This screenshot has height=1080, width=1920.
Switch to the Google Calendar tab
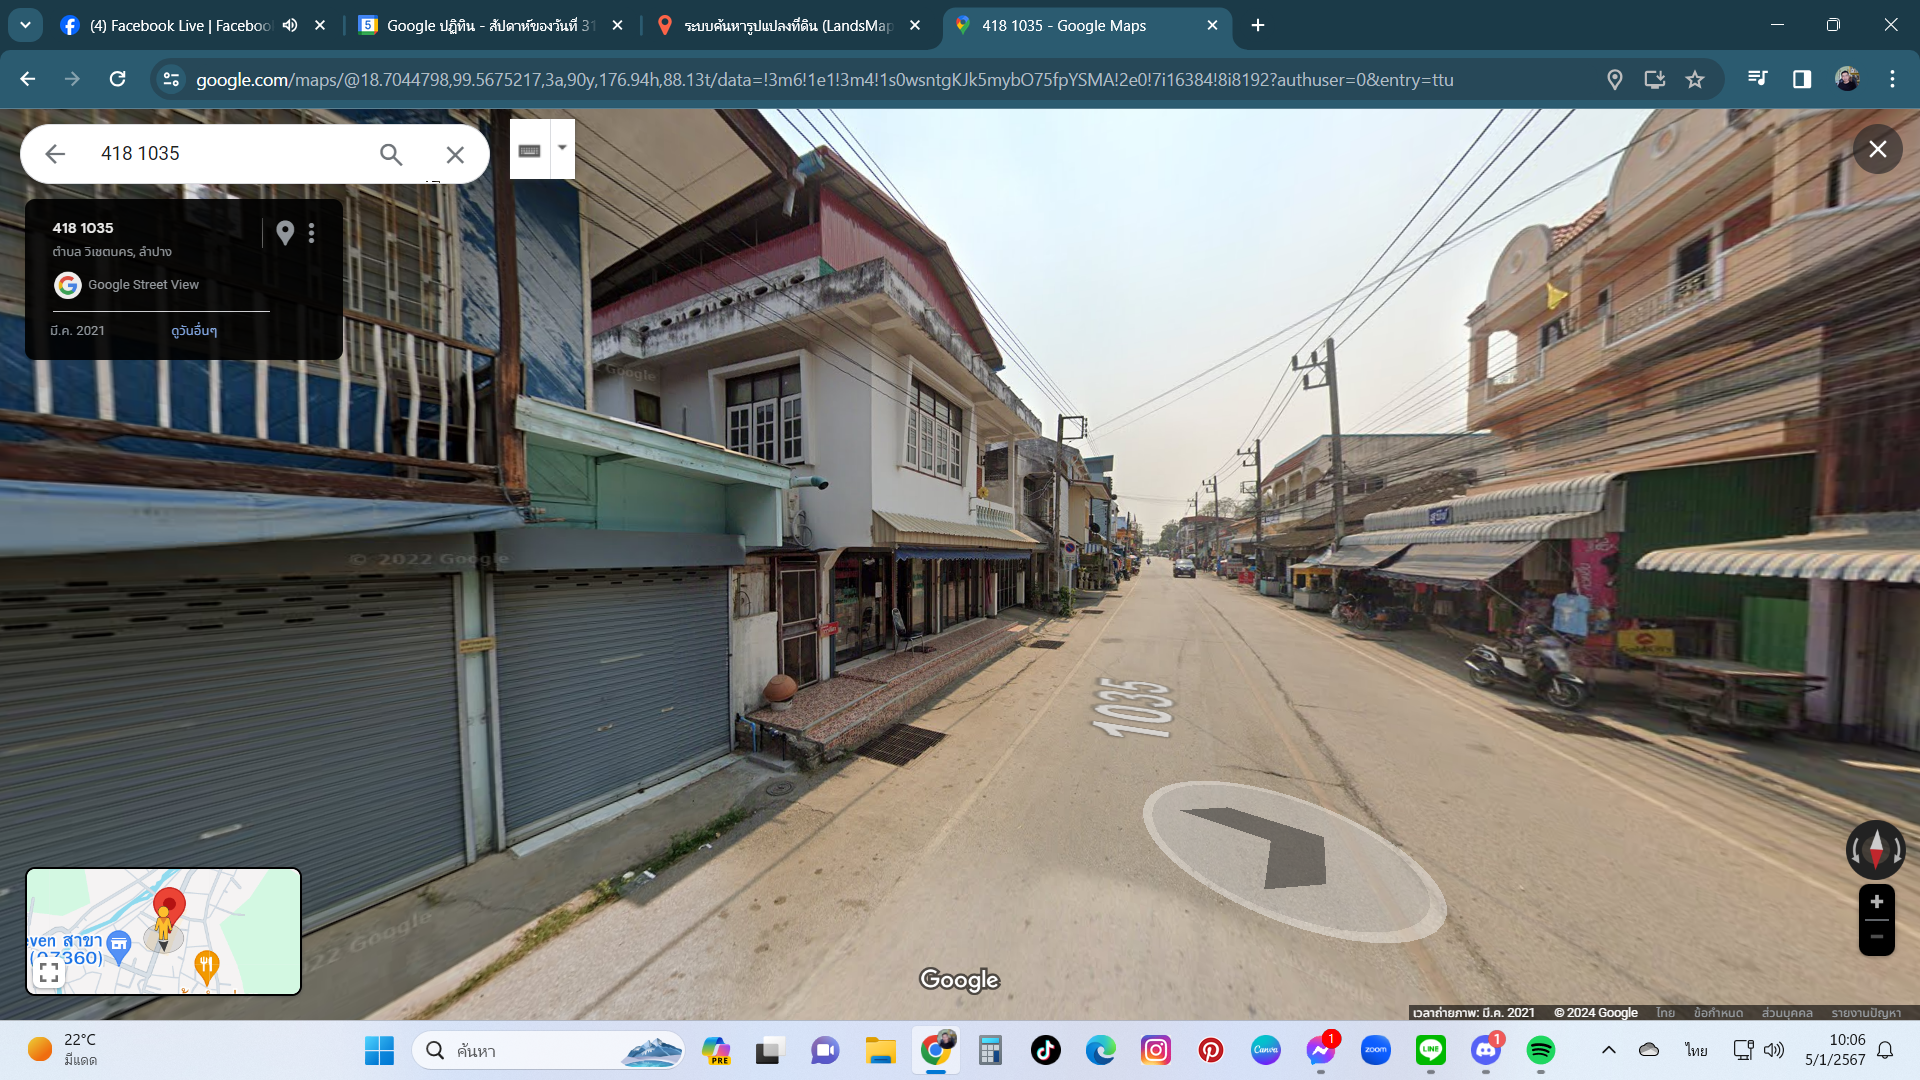490,25
